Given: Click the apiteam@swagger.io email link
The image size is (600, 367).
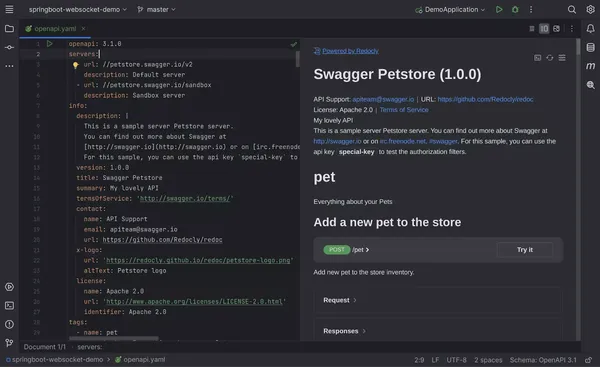Looking at the screenshot, I should coord(383,99).
